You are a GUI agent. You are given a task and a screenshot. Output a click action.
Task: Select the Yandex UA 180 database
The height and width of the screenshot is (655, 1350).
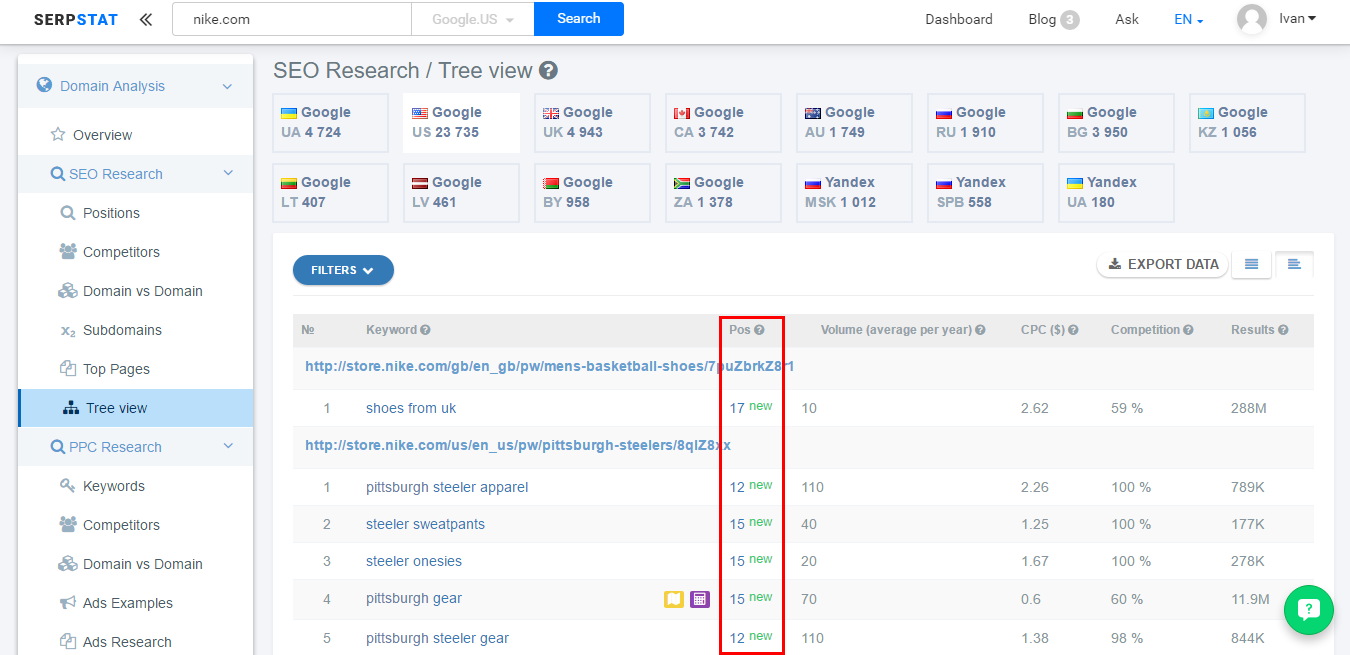point(1116,193)
